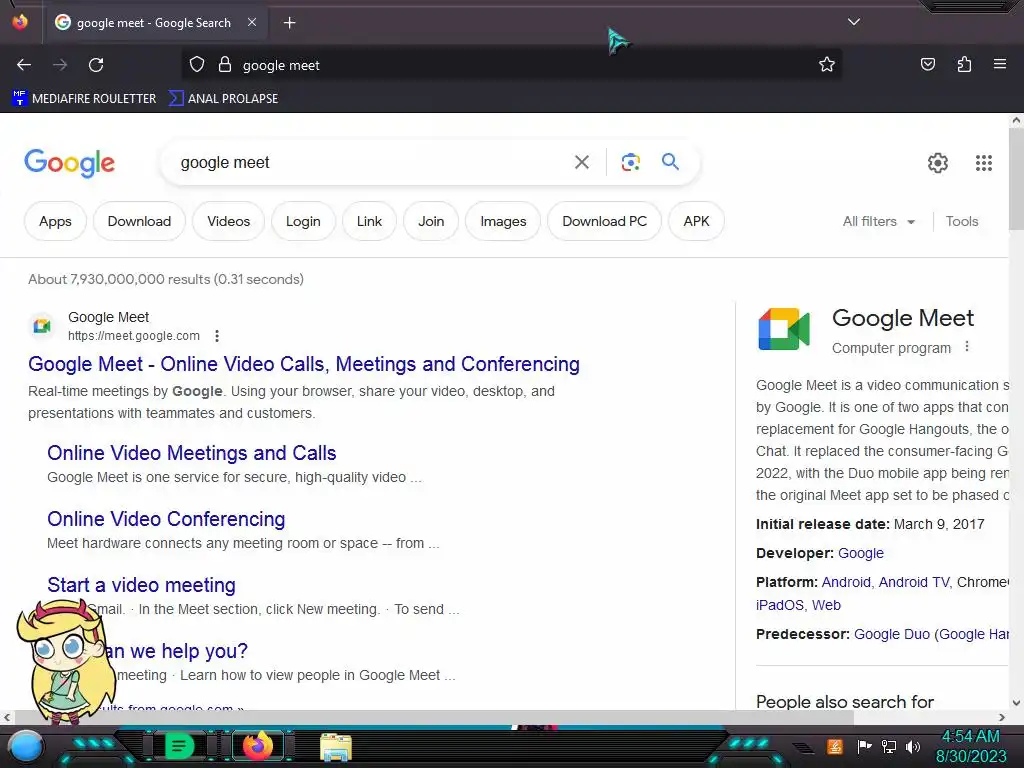Select the Images filter chip
Screen dimensions: 1024x768
tap(503, 221)
